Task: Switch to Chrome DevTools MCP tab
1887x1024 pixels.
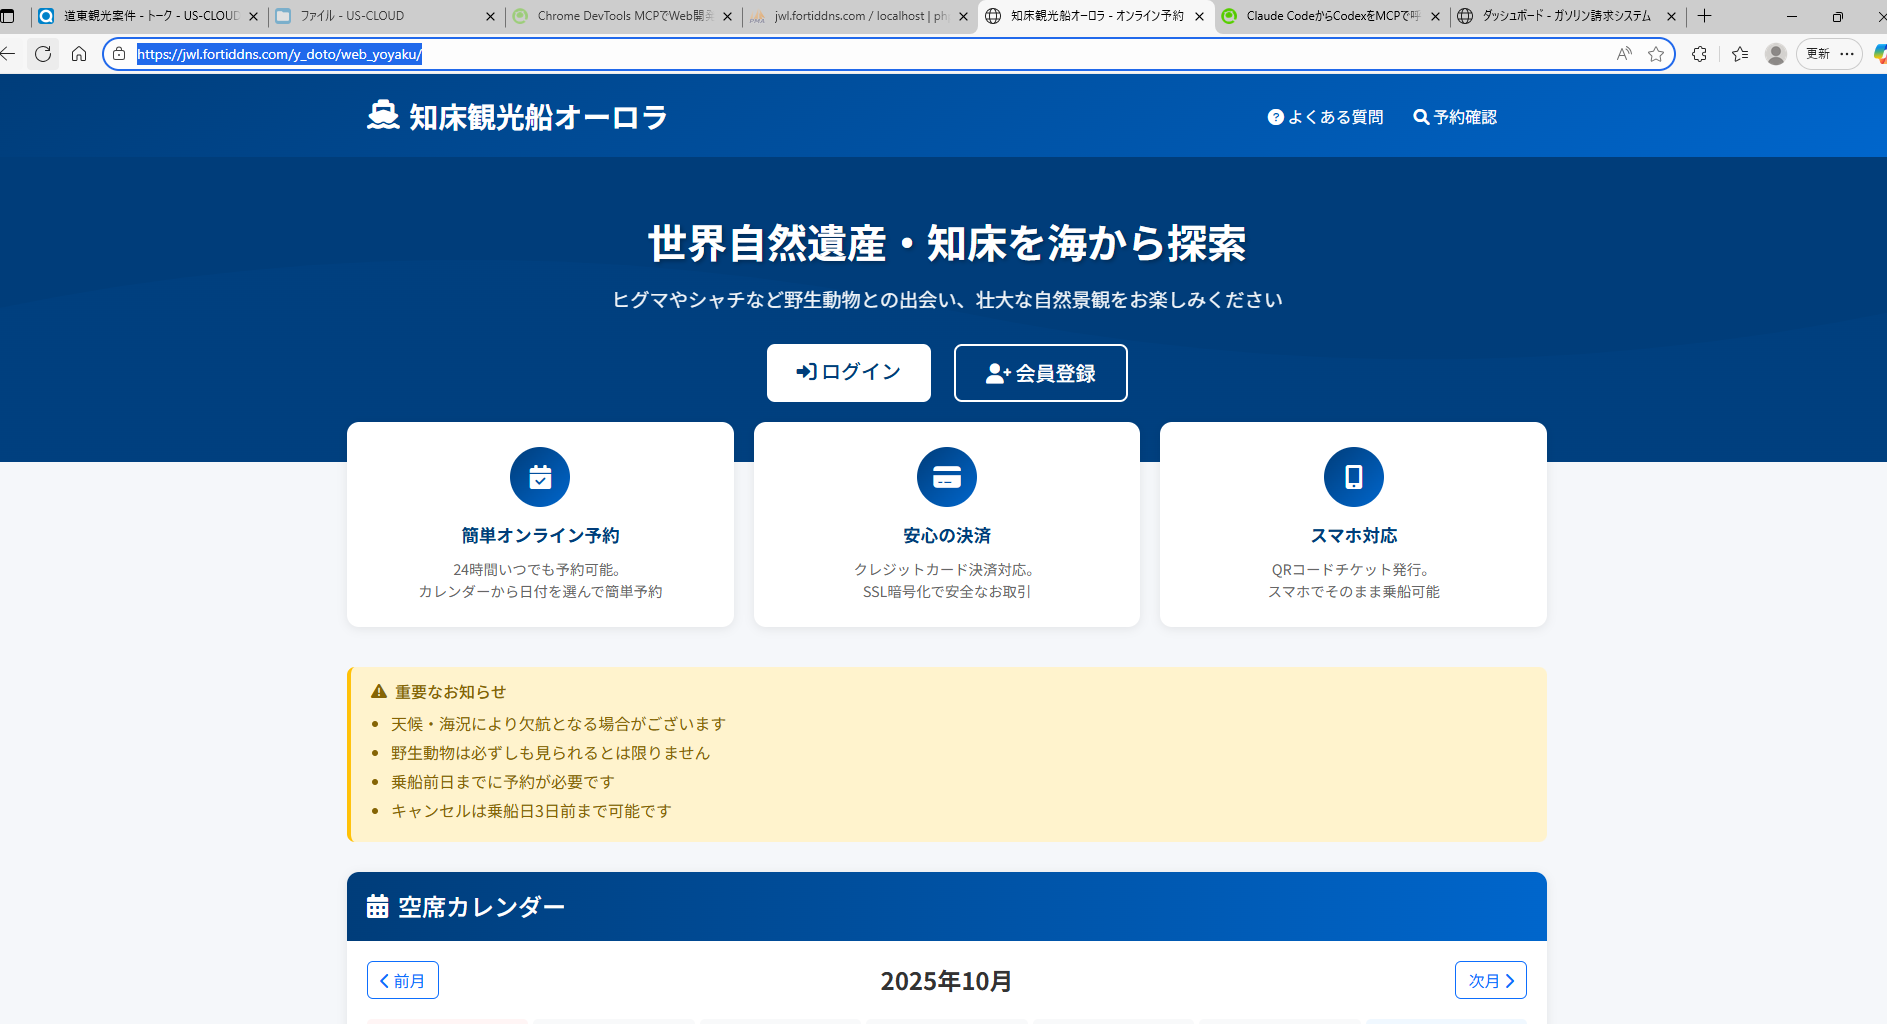Action: tap(620, 16)
